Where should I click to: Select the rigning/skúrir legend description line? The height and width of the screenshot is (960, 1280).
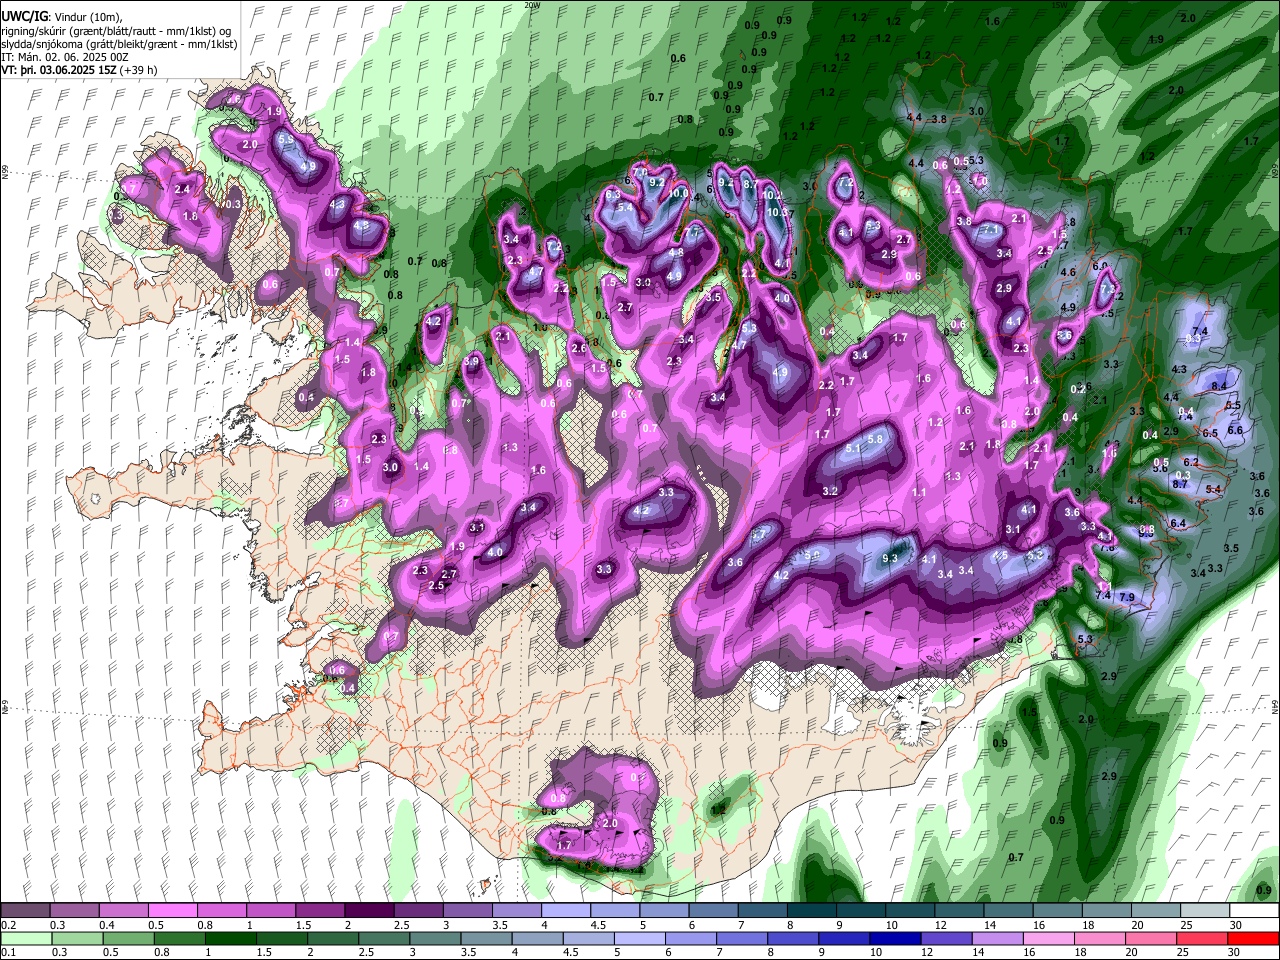(118, 30)
